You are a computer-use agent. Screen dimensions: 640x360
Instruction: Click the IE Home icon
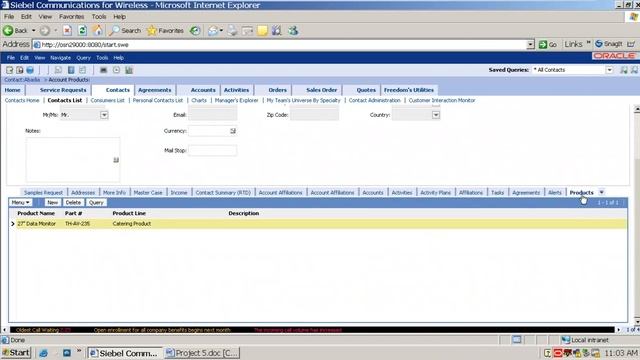pyautogui.click(x=98, y=30)
